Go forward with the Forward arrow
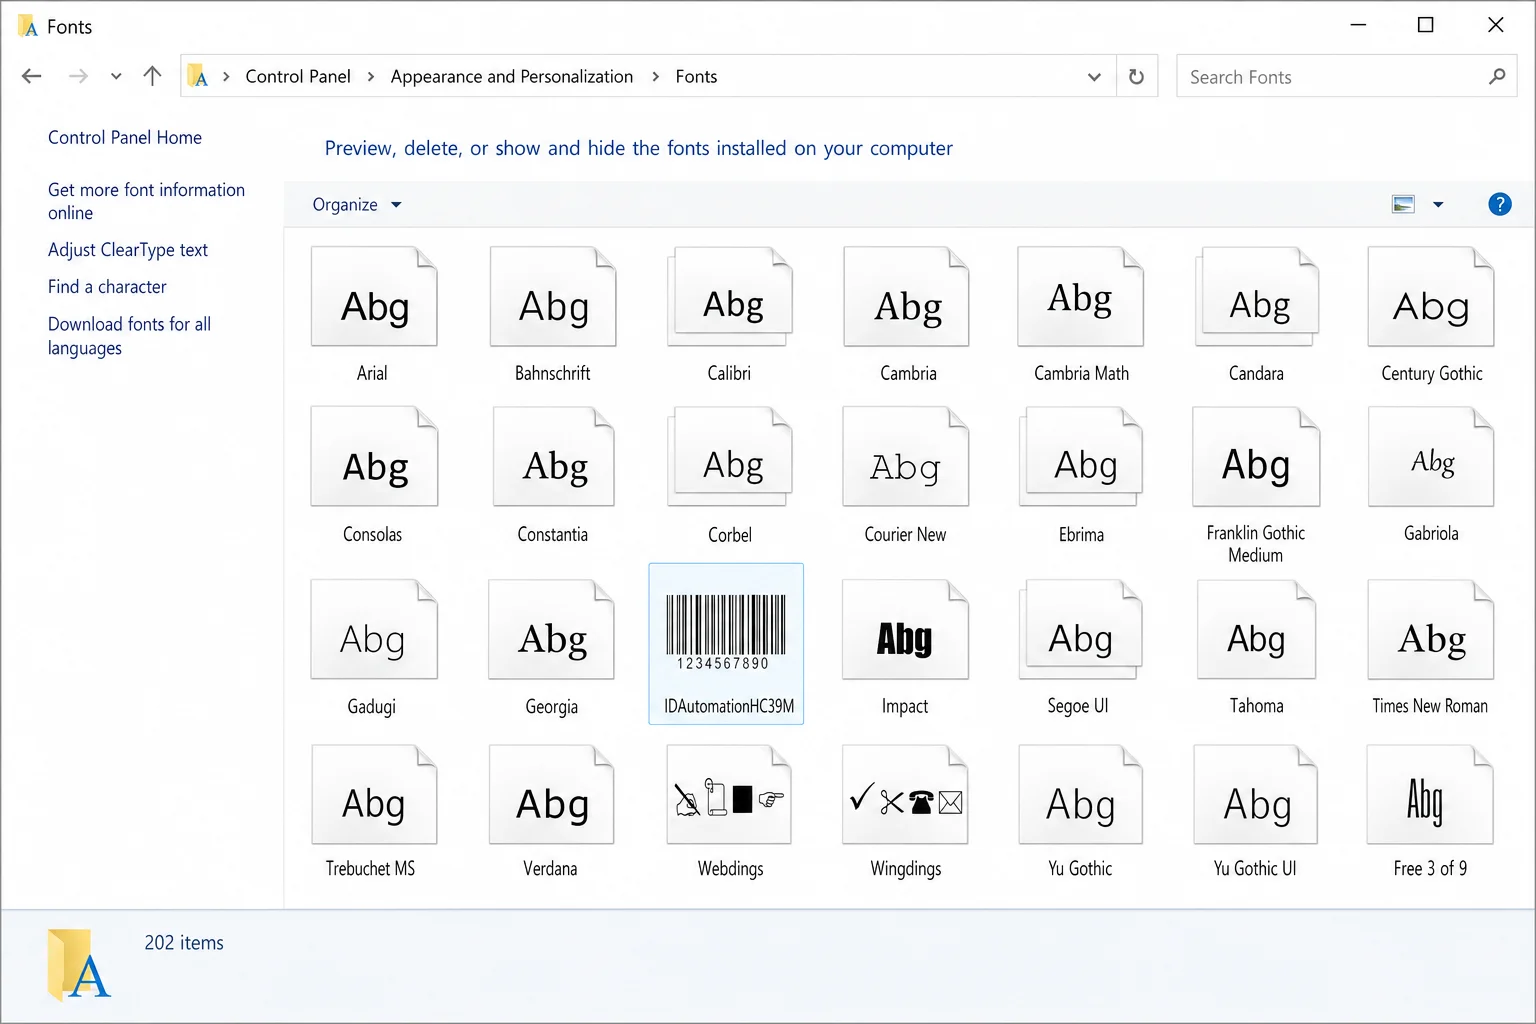This screenshot has width=1536, height=1024. click(78, 76)
